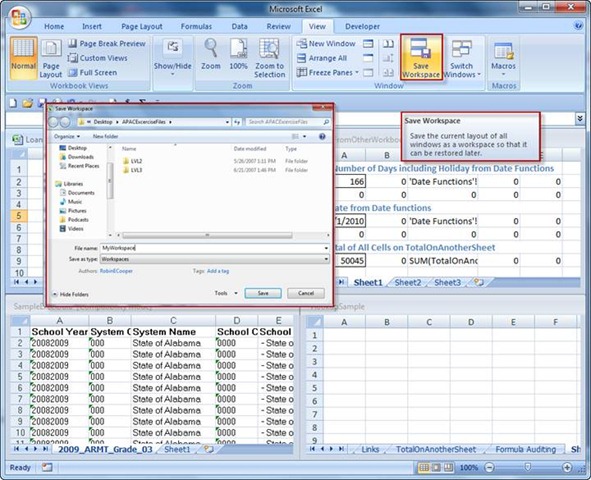Expand the formula bar
Screen dimensions: 591x480
coord(580,119)
